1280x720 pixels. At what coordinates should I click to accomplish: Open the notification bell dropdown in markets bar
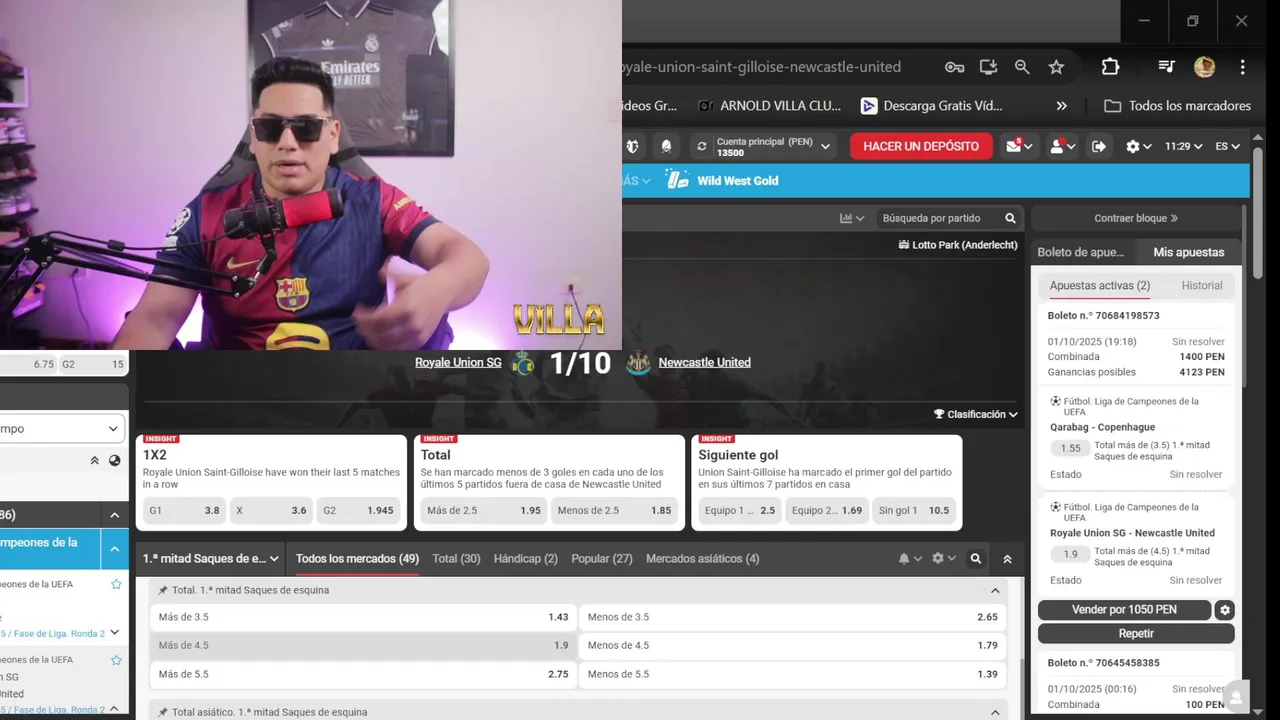[910, 559]
